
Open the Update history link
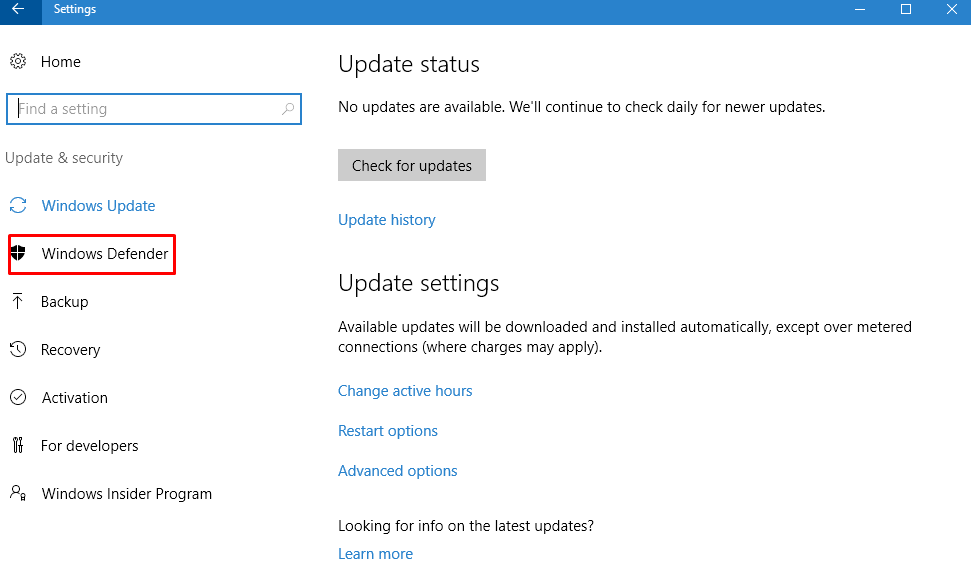pyautogui.click(x=387, y=220)
